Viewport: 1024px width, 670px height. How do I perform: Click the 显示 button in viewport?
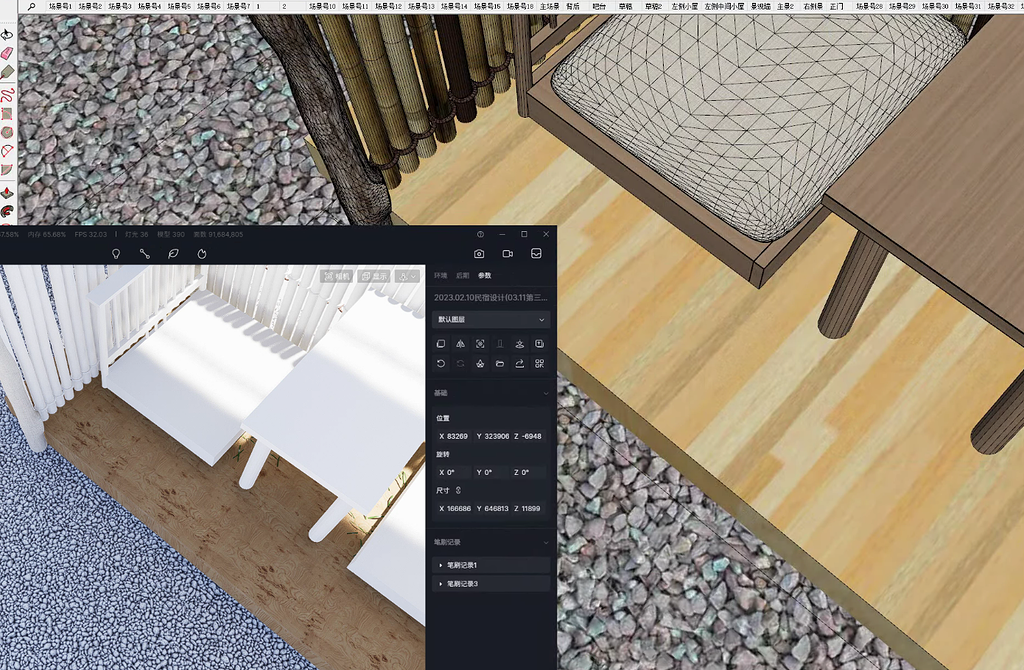(375, 276)
